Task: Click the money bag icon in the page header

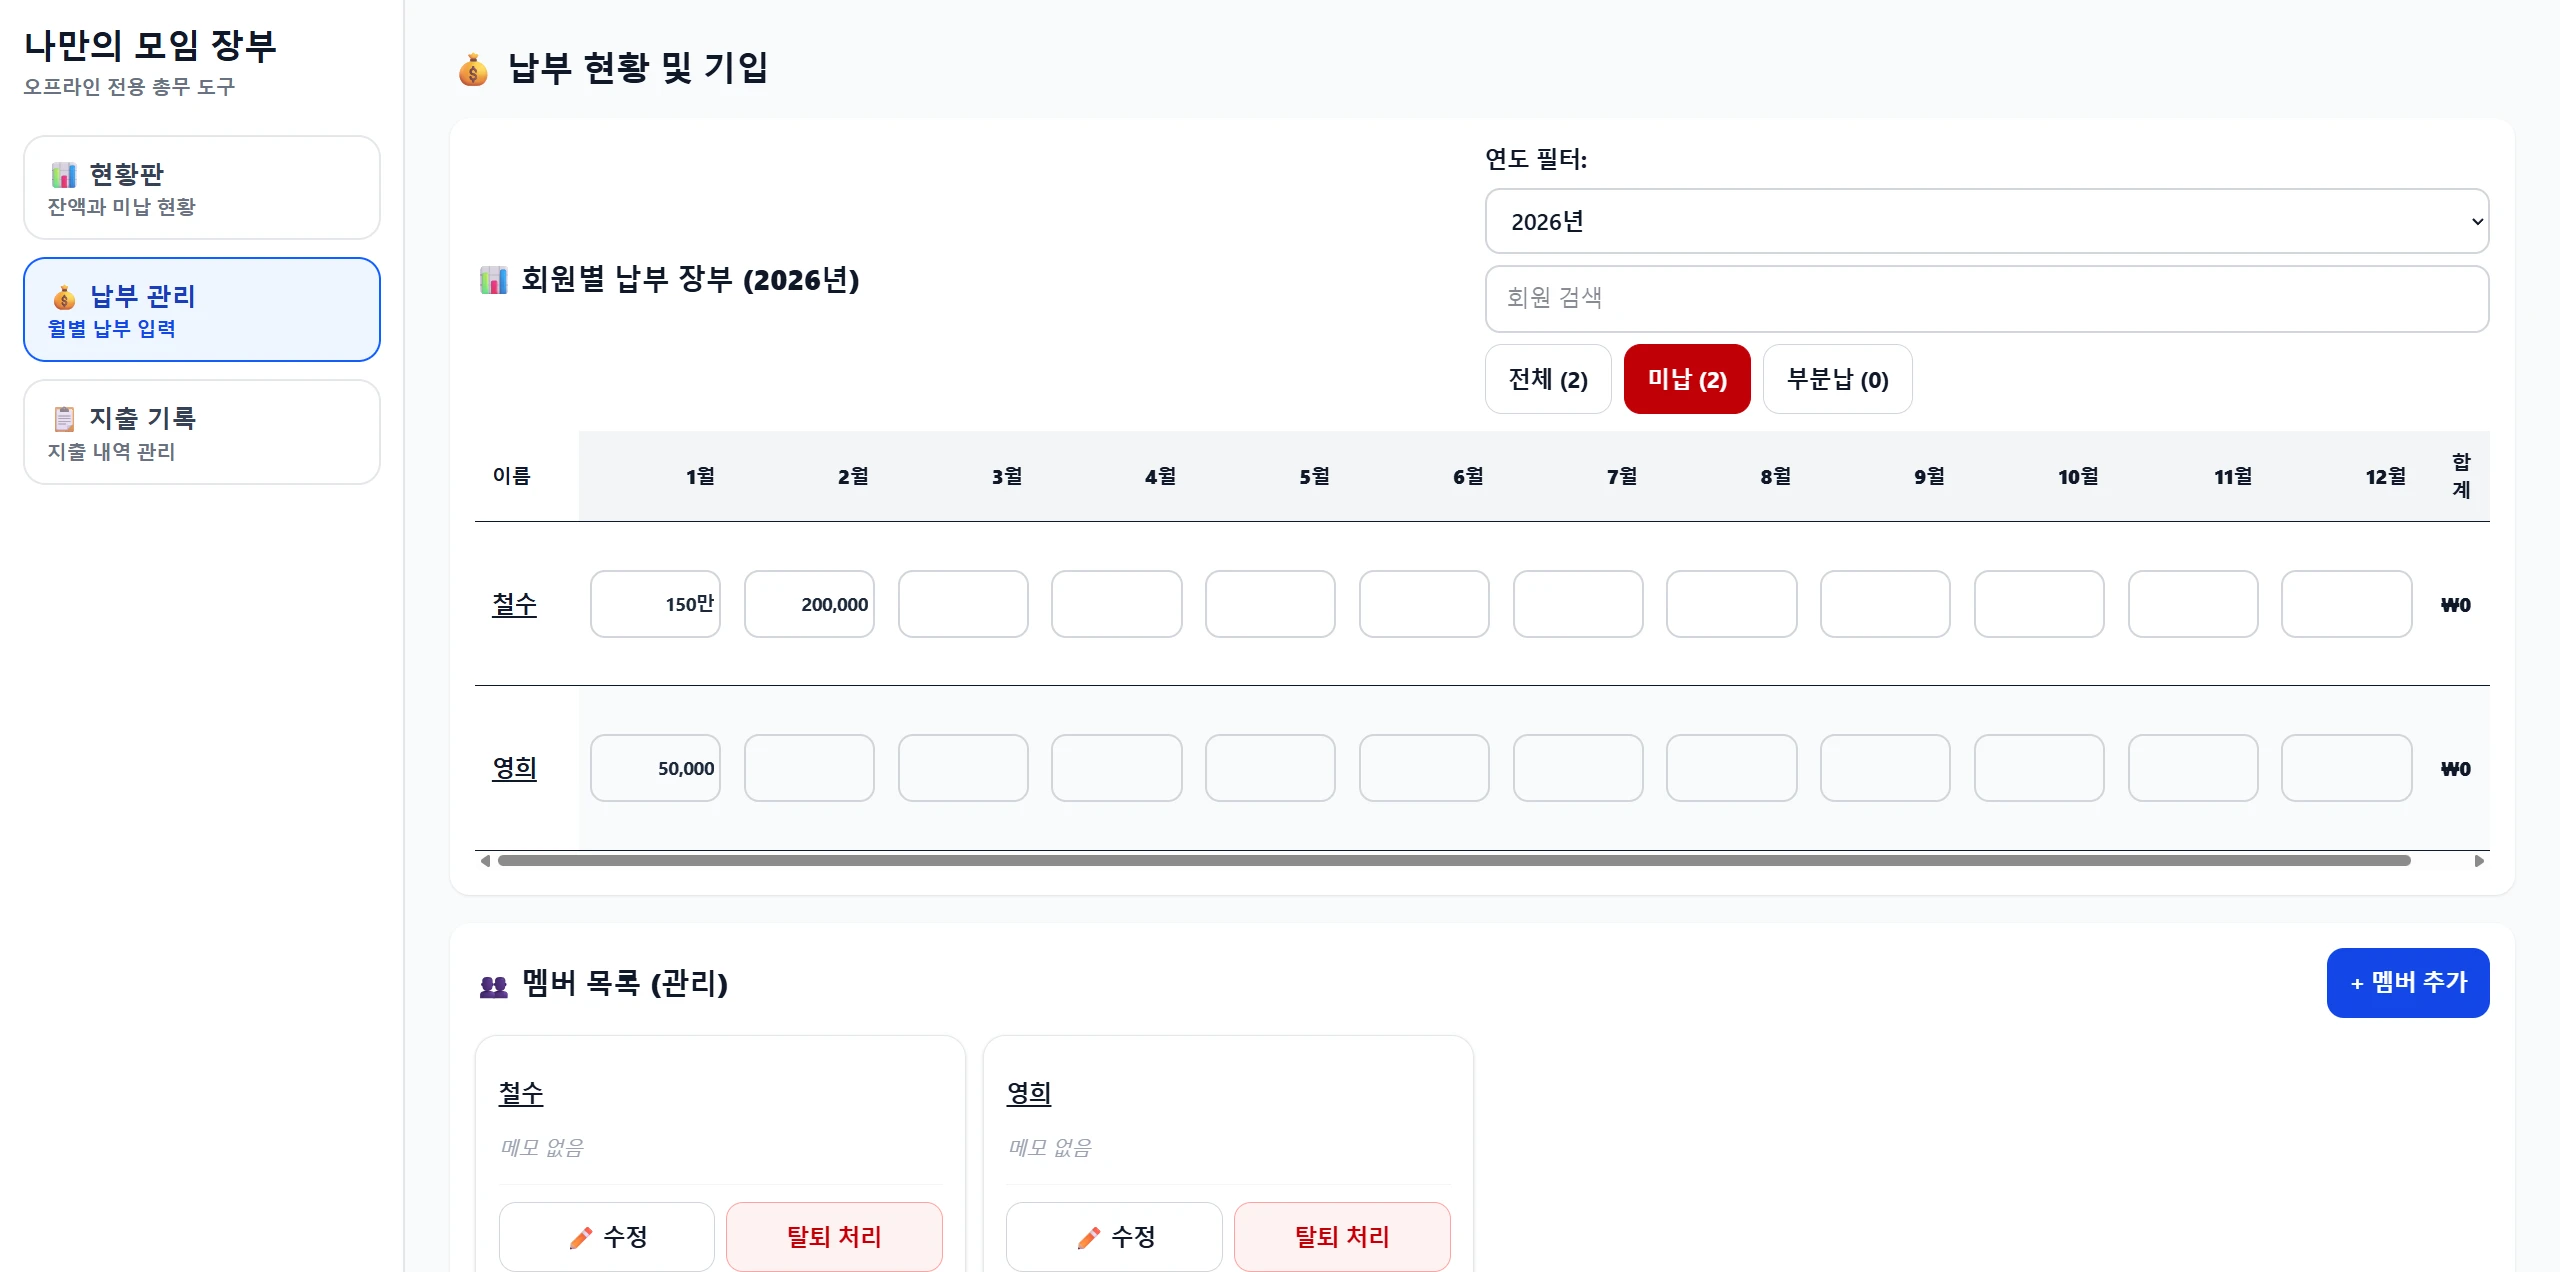Action: tap(473, 70)
